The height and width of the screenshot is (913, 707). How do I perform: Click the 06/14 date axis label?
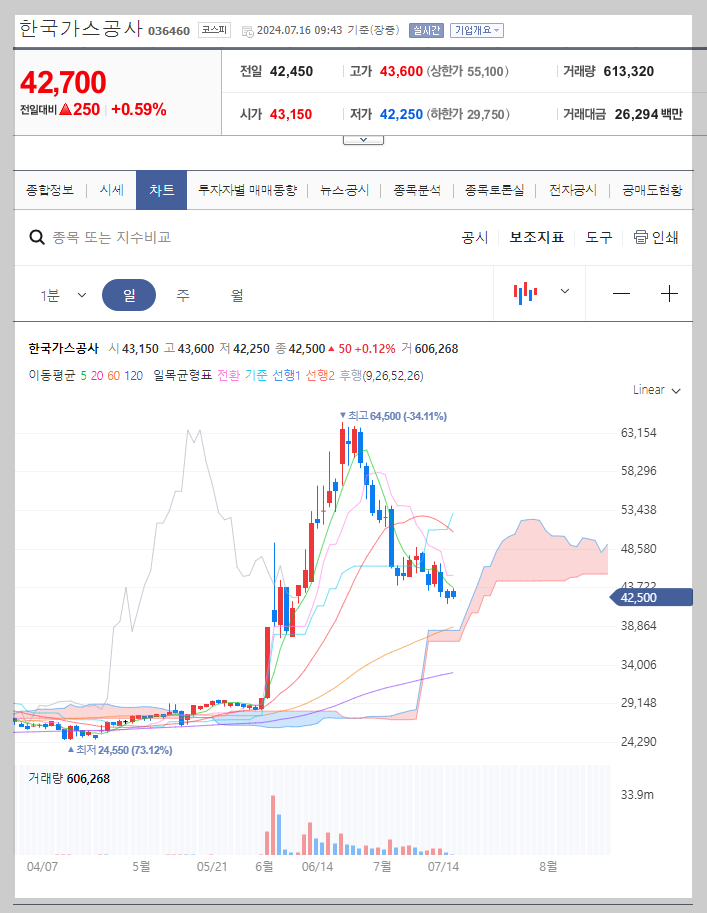pyautogui.click(x=317, y=866)
